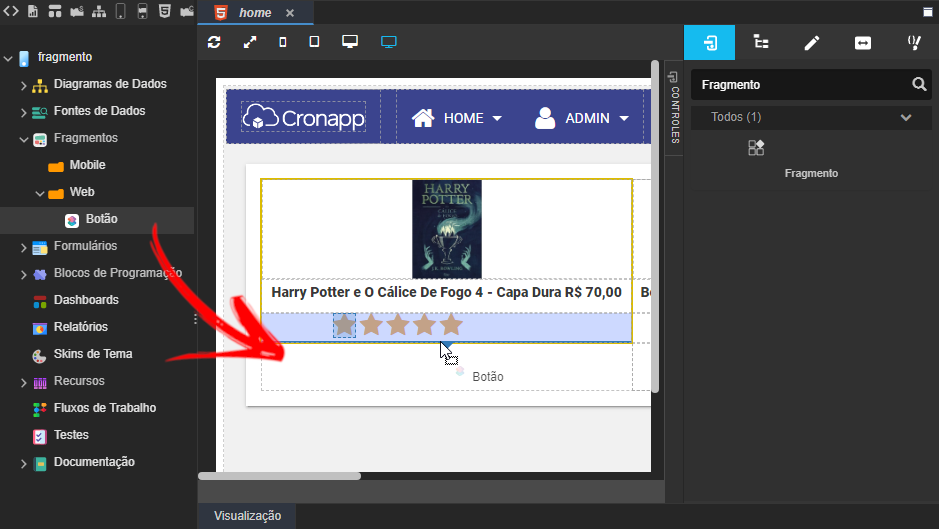Click the code brackets icon in top toolbar
Screen dimensions: 939x529
(11, 11)
